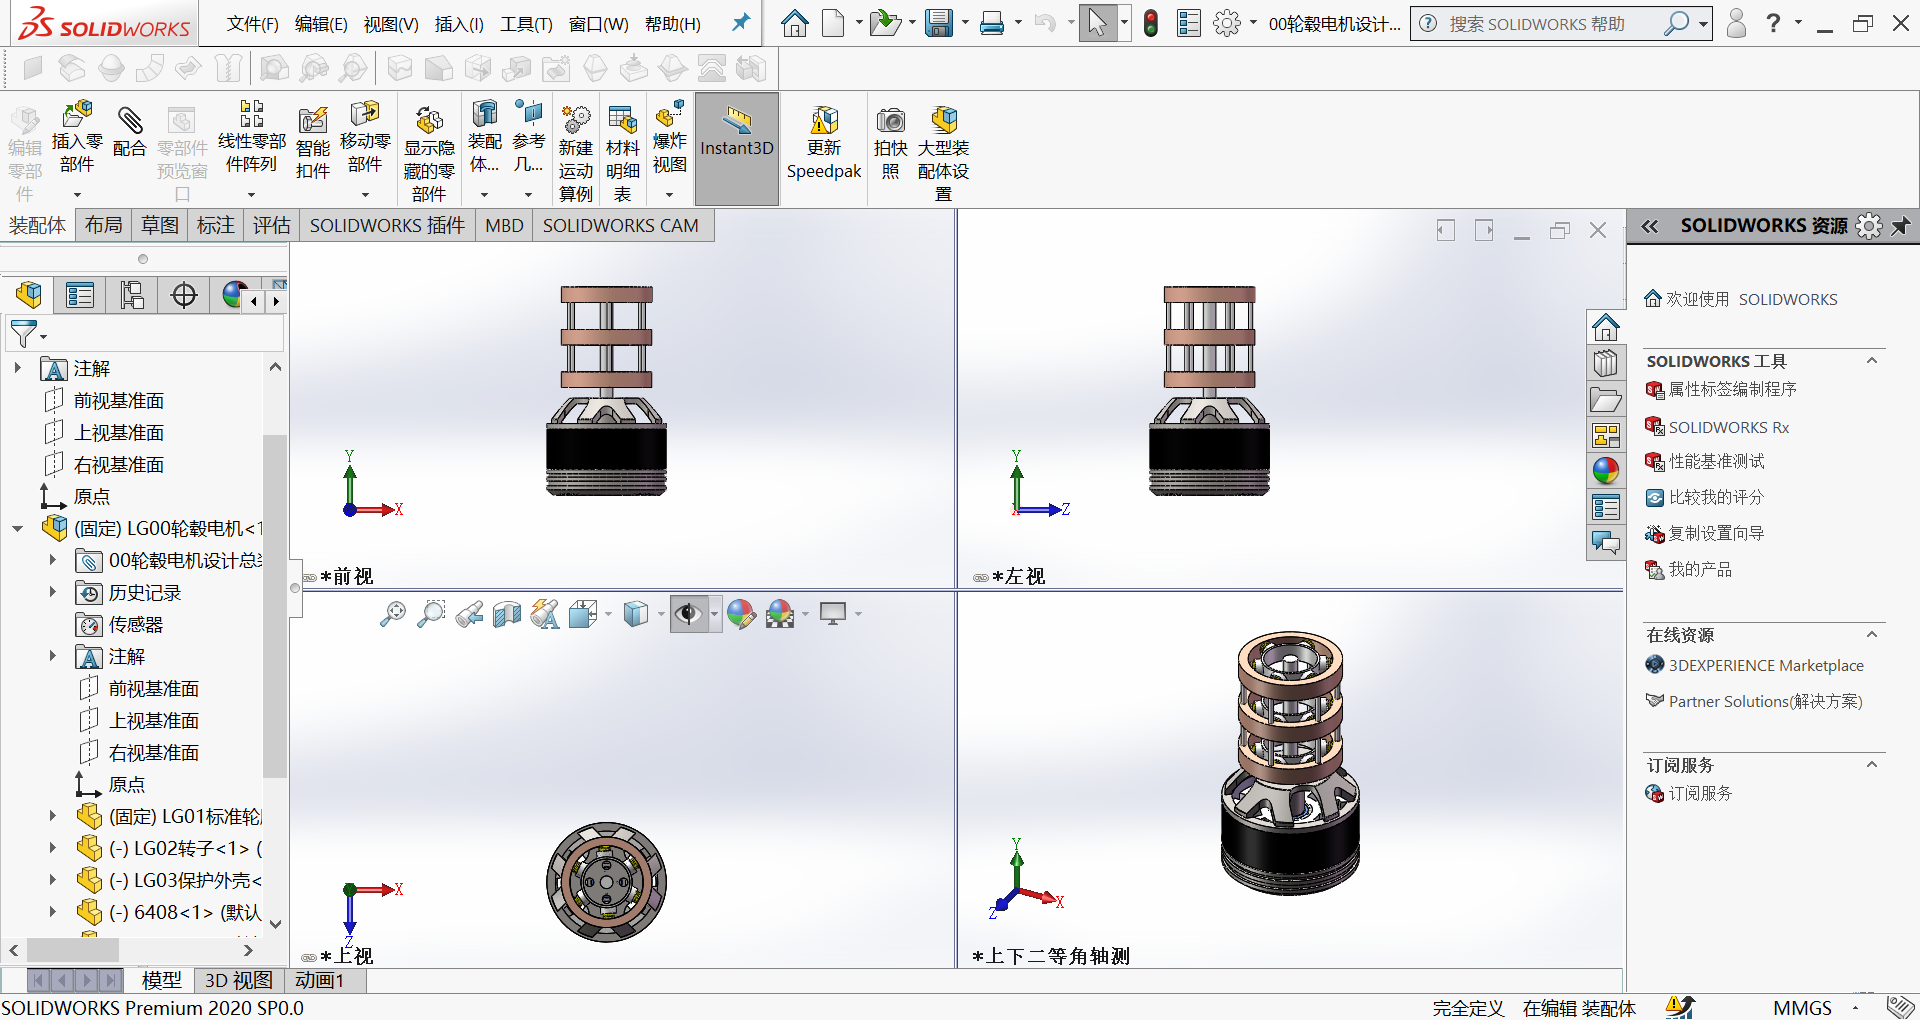Expand the (-) LG02转子<1> component node
The image size is (1920, 1020).
click(x=53, y=848)
